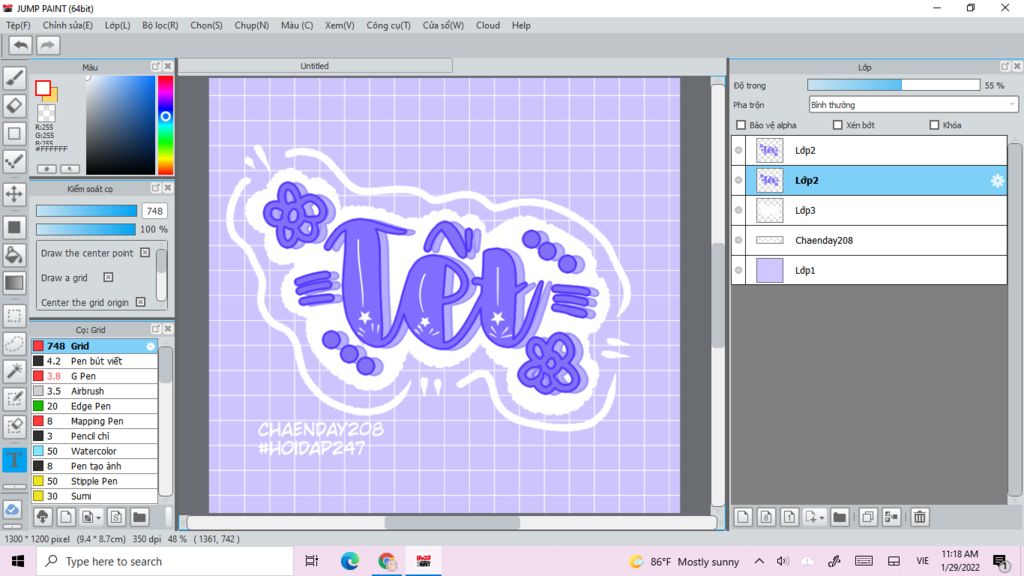Viewport: 1024px width, 576px height.
Task: Select the shape (rectangle) draw tool
Action: (x=14, y=133)
